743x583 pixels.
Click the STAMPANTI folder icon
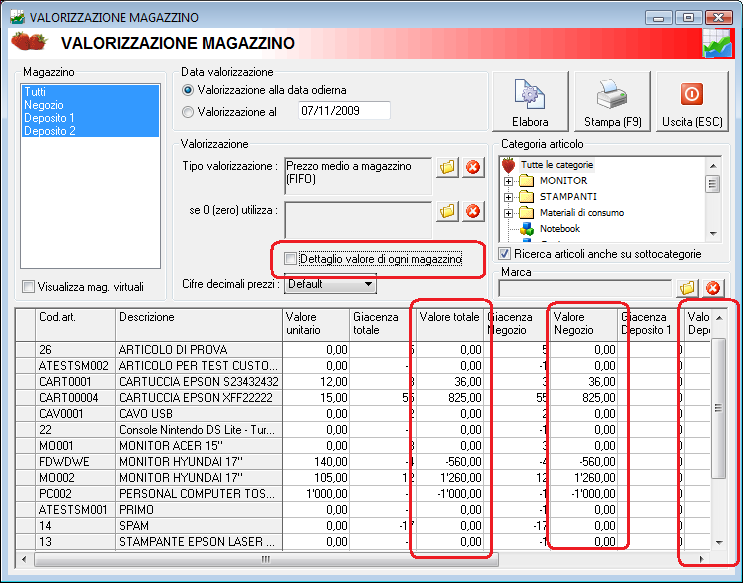526,196
